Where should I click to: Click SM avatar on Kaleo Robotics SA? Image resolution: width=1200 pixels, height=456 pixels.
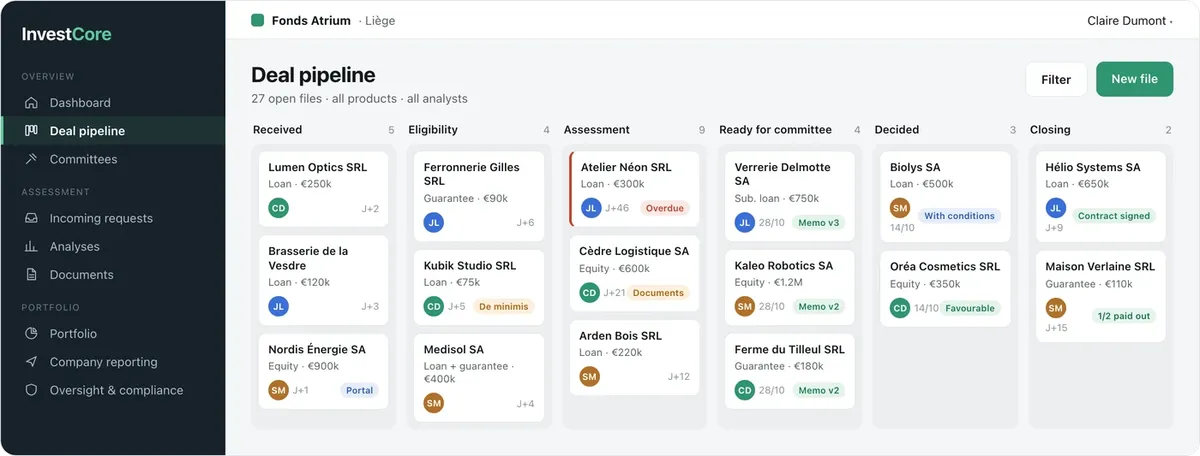[745, 306]
